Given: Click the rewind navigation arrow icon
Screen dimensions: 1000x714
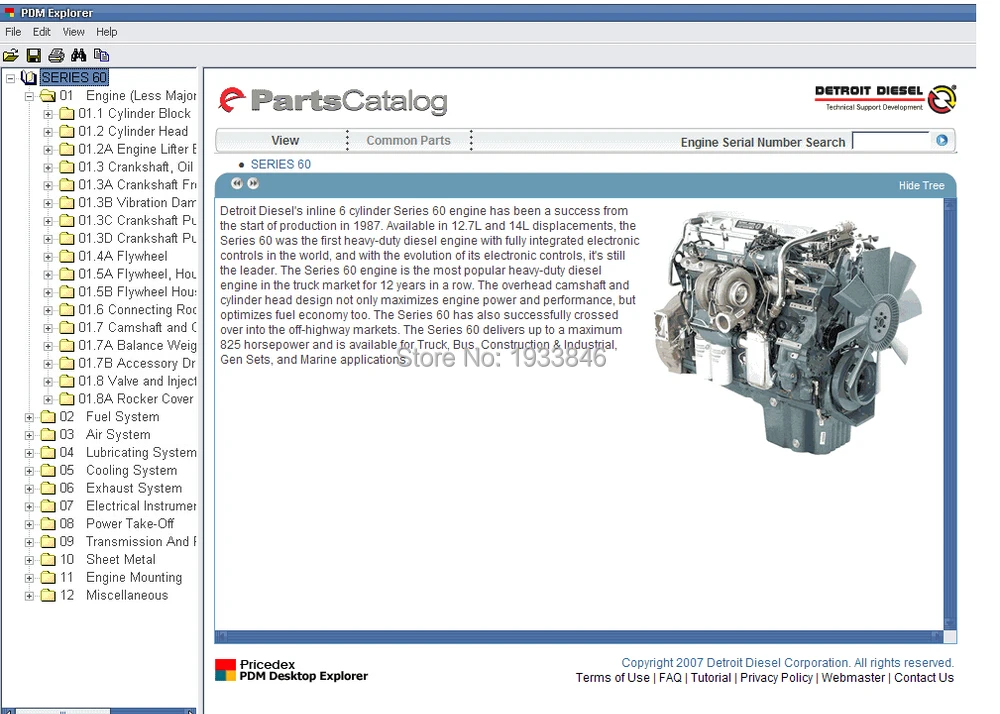Looking at the screenshot, I should [237, 184].
